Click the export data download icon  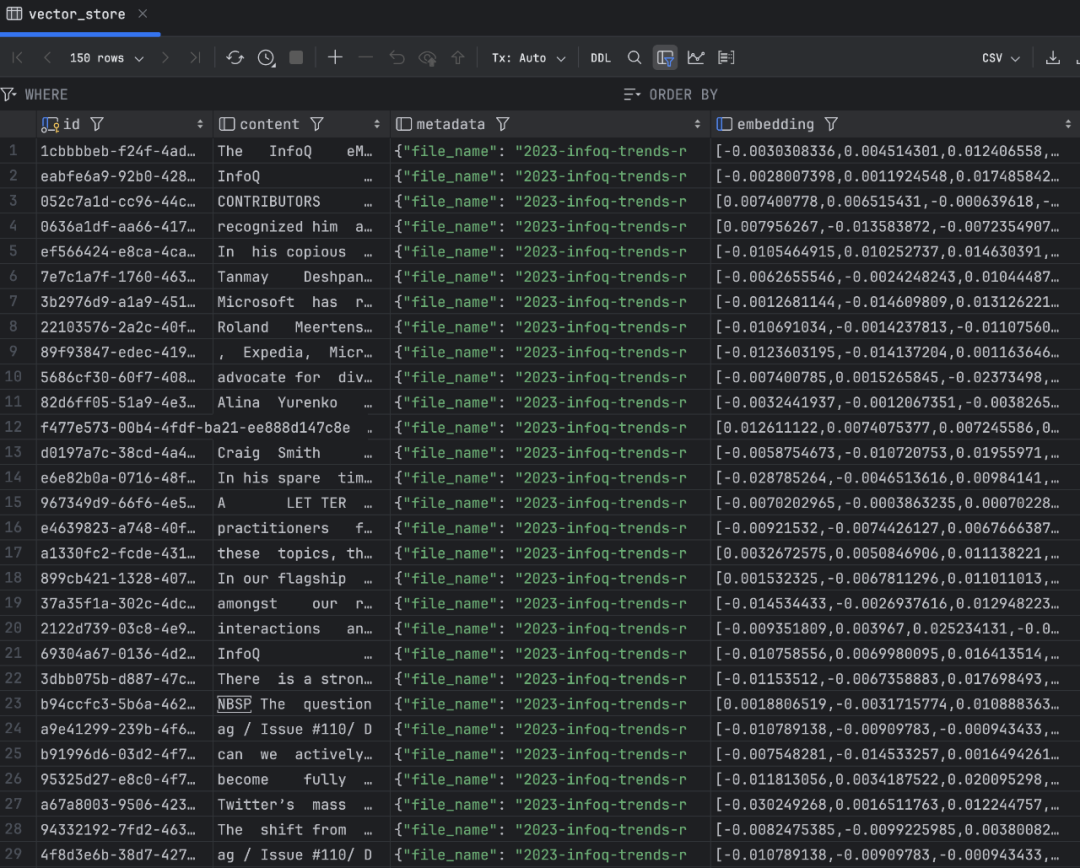click(1052, 58)
